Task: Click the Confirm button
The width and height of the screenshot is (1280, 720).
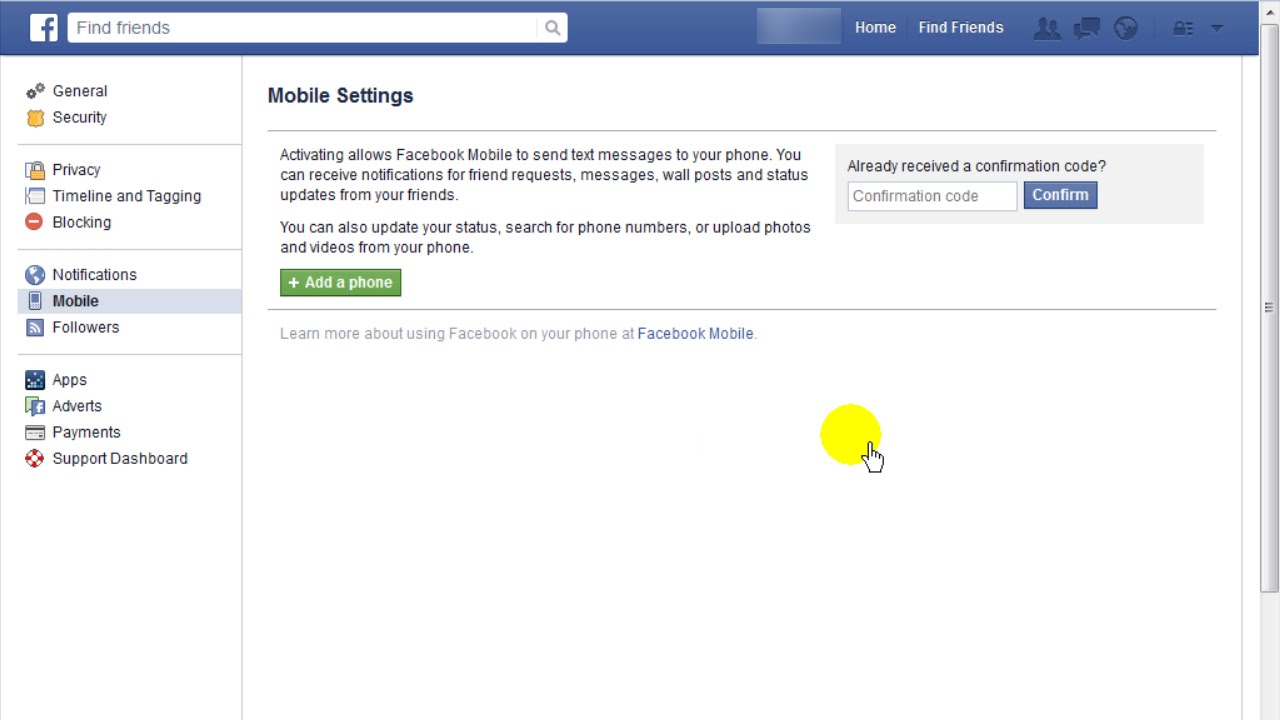Action: tap(1060, 195)
